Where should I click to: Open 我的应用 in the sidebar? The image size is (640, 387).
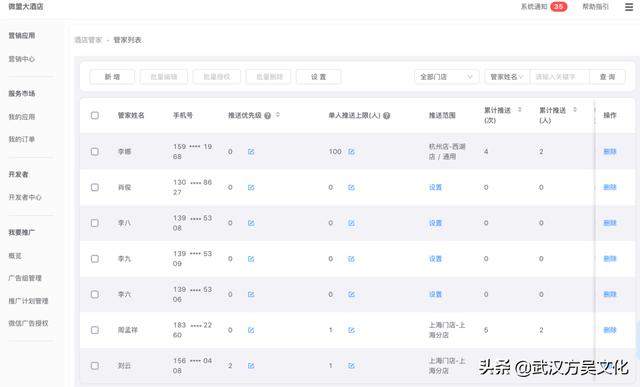pyautogui.click(x=22, y=117)
